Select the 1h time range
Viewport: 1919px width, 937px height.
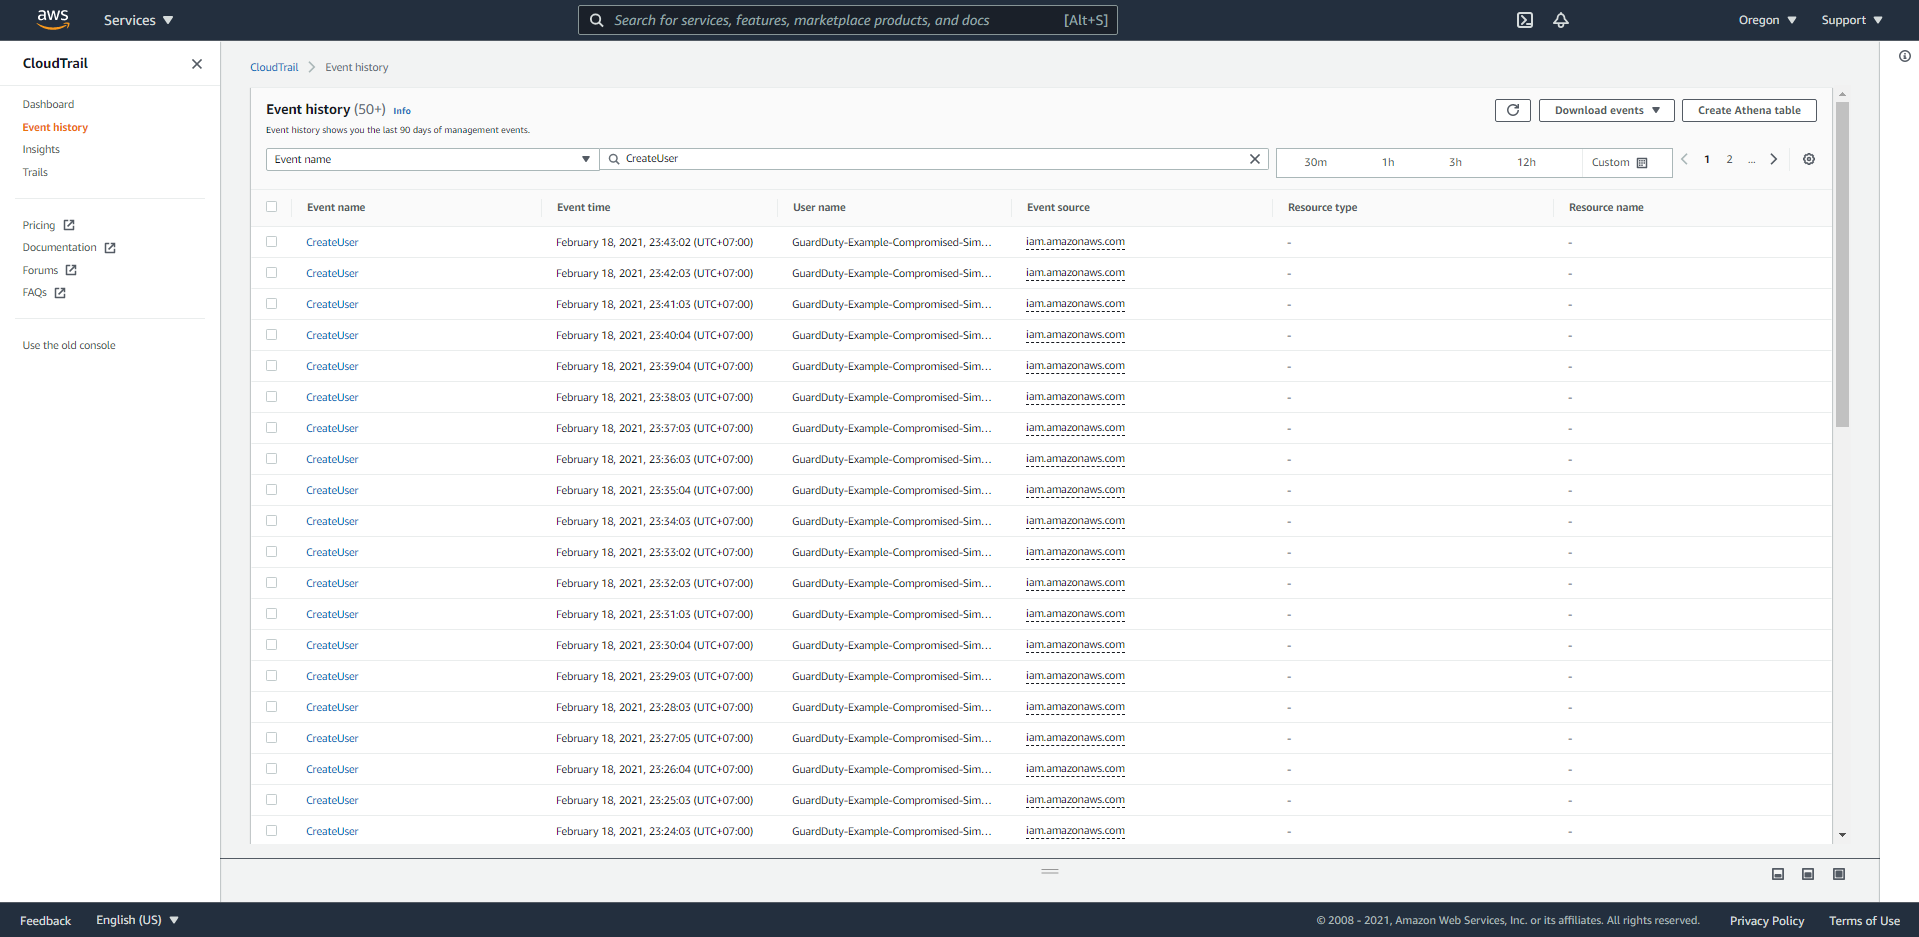[1388, 162]
